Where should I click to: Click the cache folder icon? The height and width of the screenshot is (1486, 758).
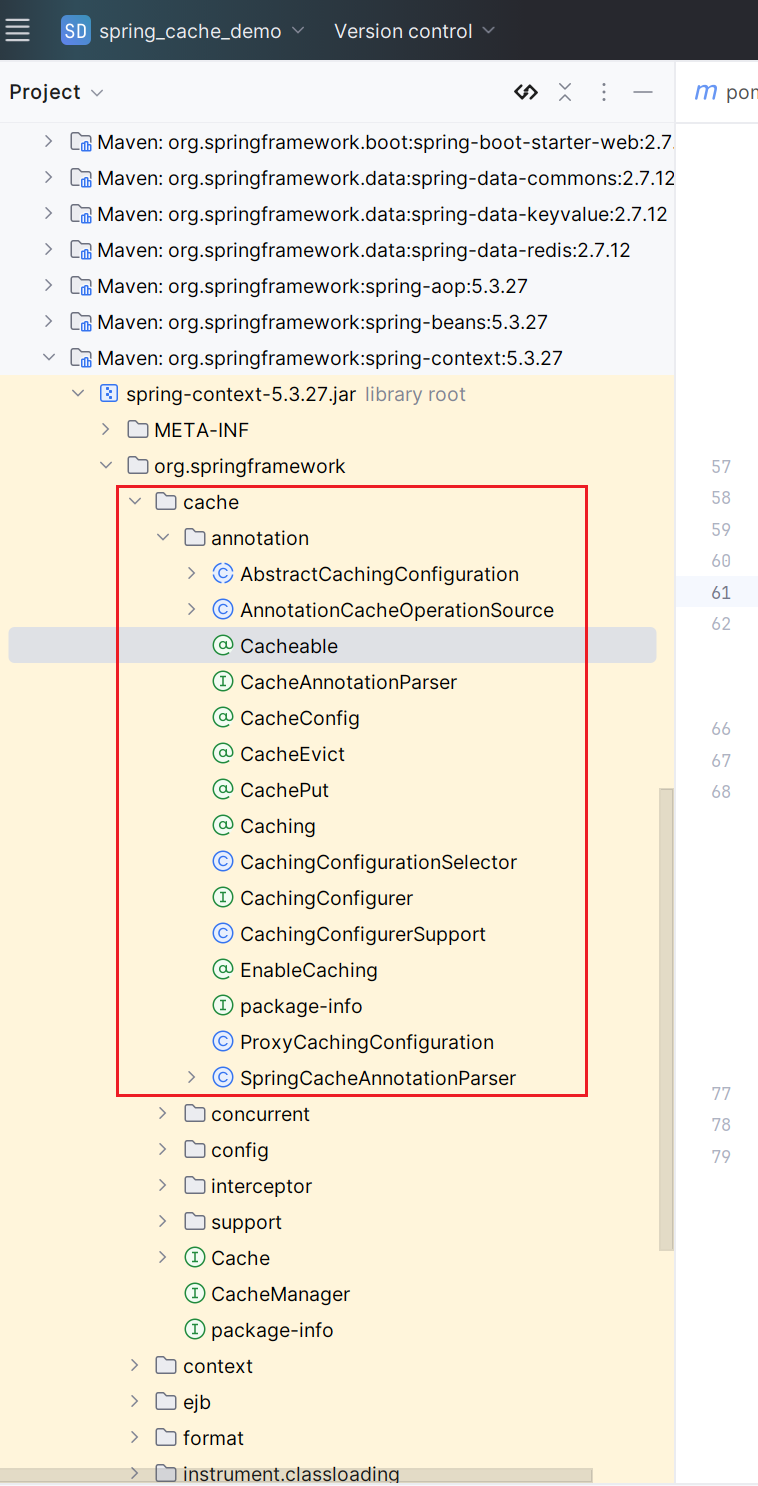166,502
